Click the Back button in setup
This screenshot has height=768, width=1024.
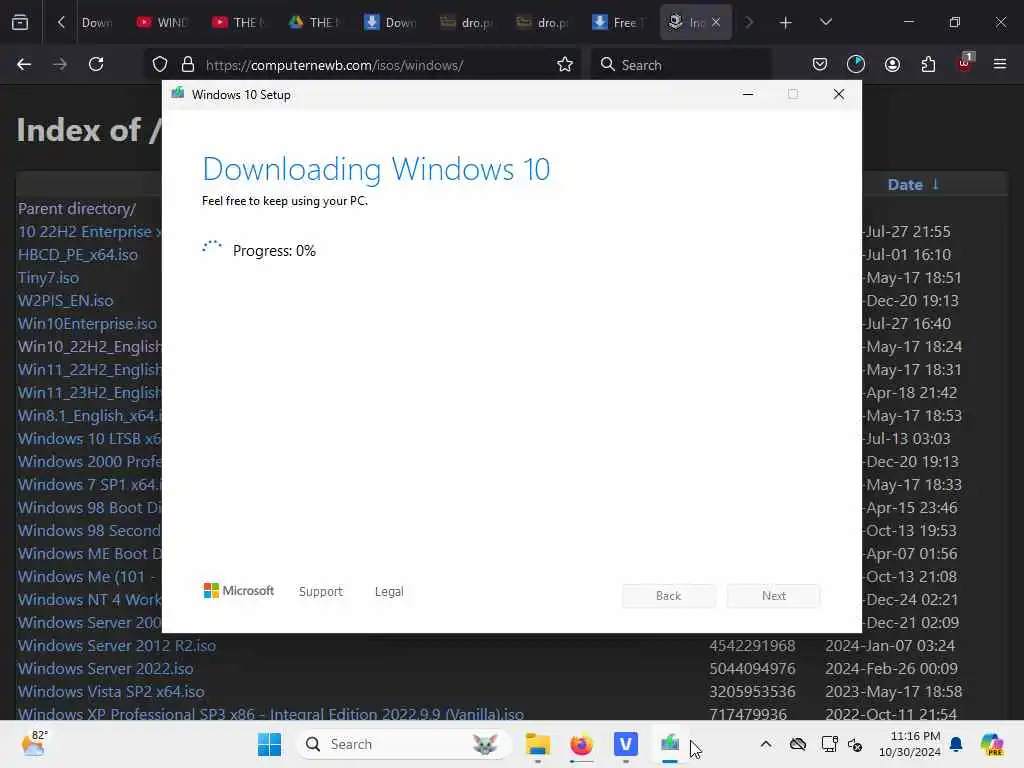coord(669,596)
